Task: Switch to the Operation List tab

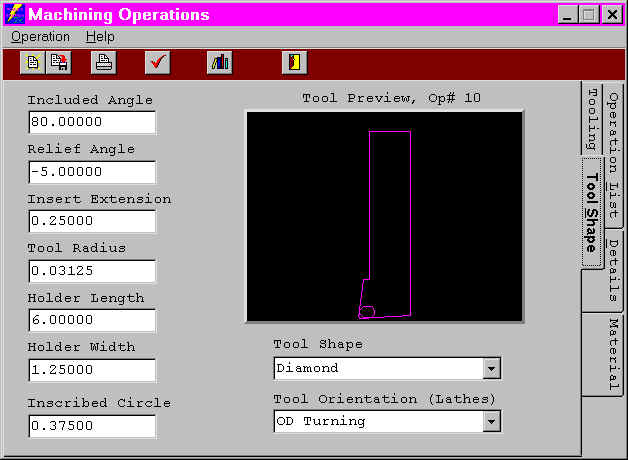Action: click(613, 155)
